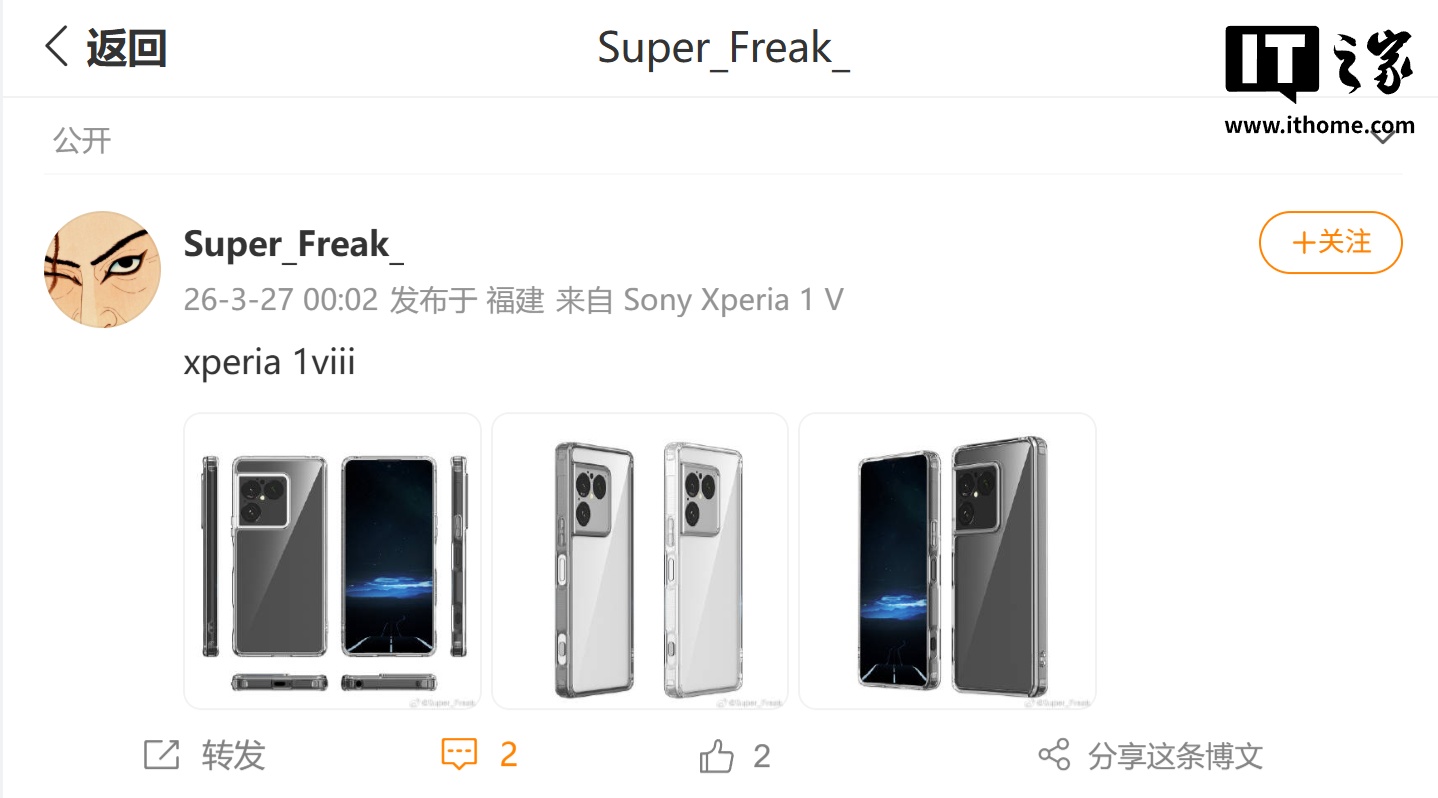
Task: Click the comment count number 2
Action: pyautogui.click(x=508, y=755)
